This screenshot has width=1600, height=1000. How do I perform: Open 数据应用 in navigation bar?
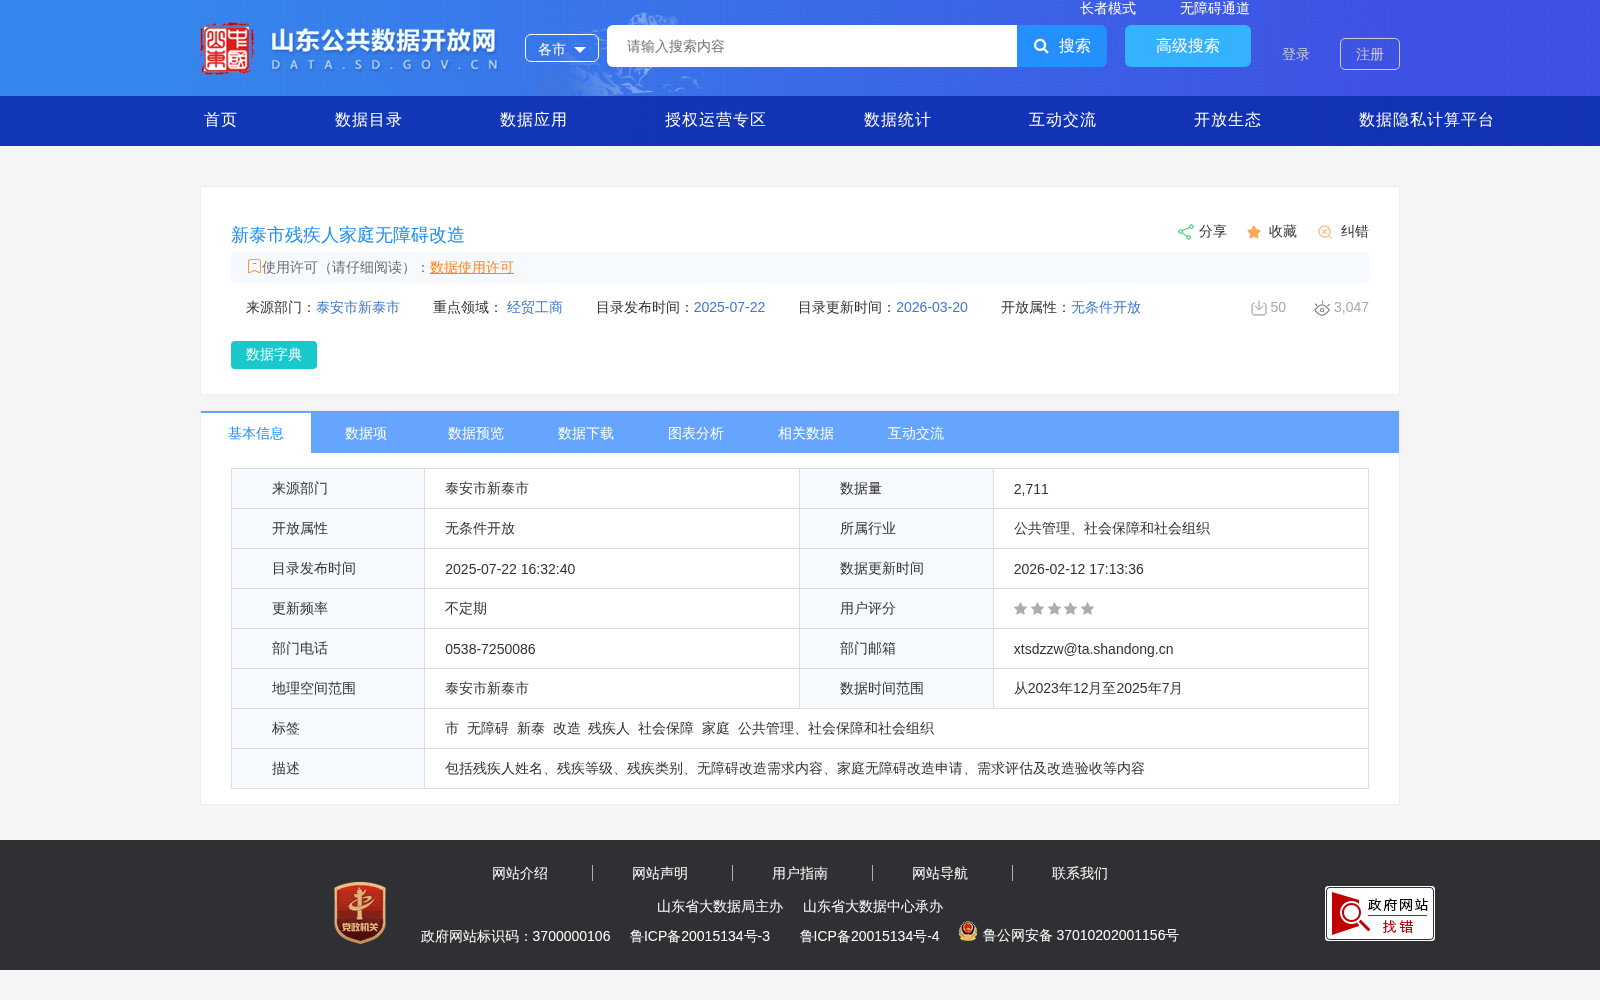[534, 120]
